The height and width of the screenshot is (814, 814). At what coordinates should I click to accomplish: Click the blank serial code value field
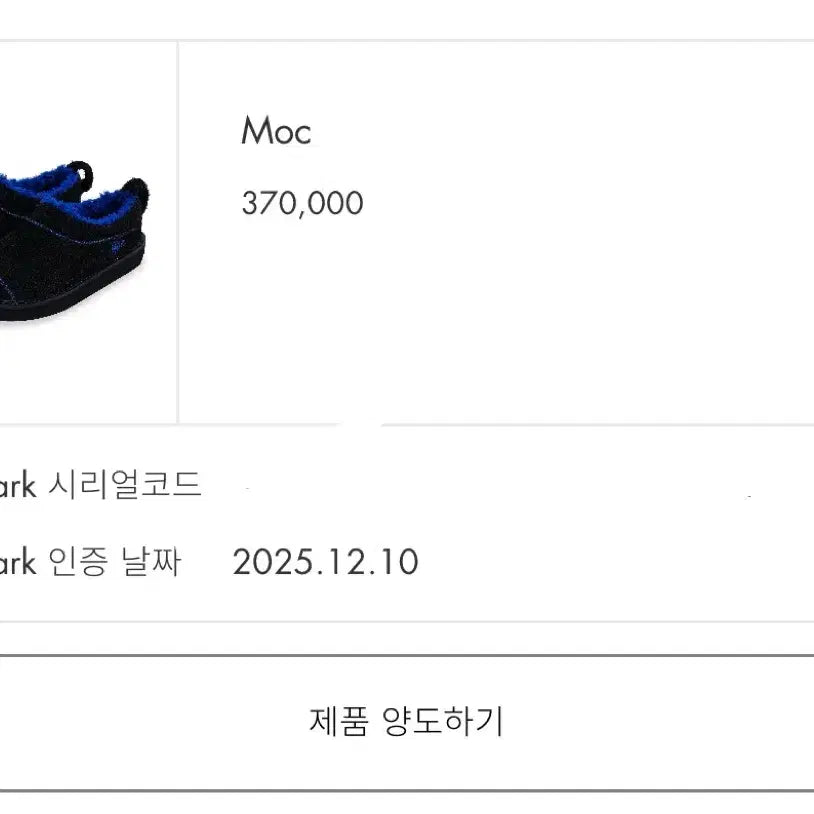tap(500, 487)
